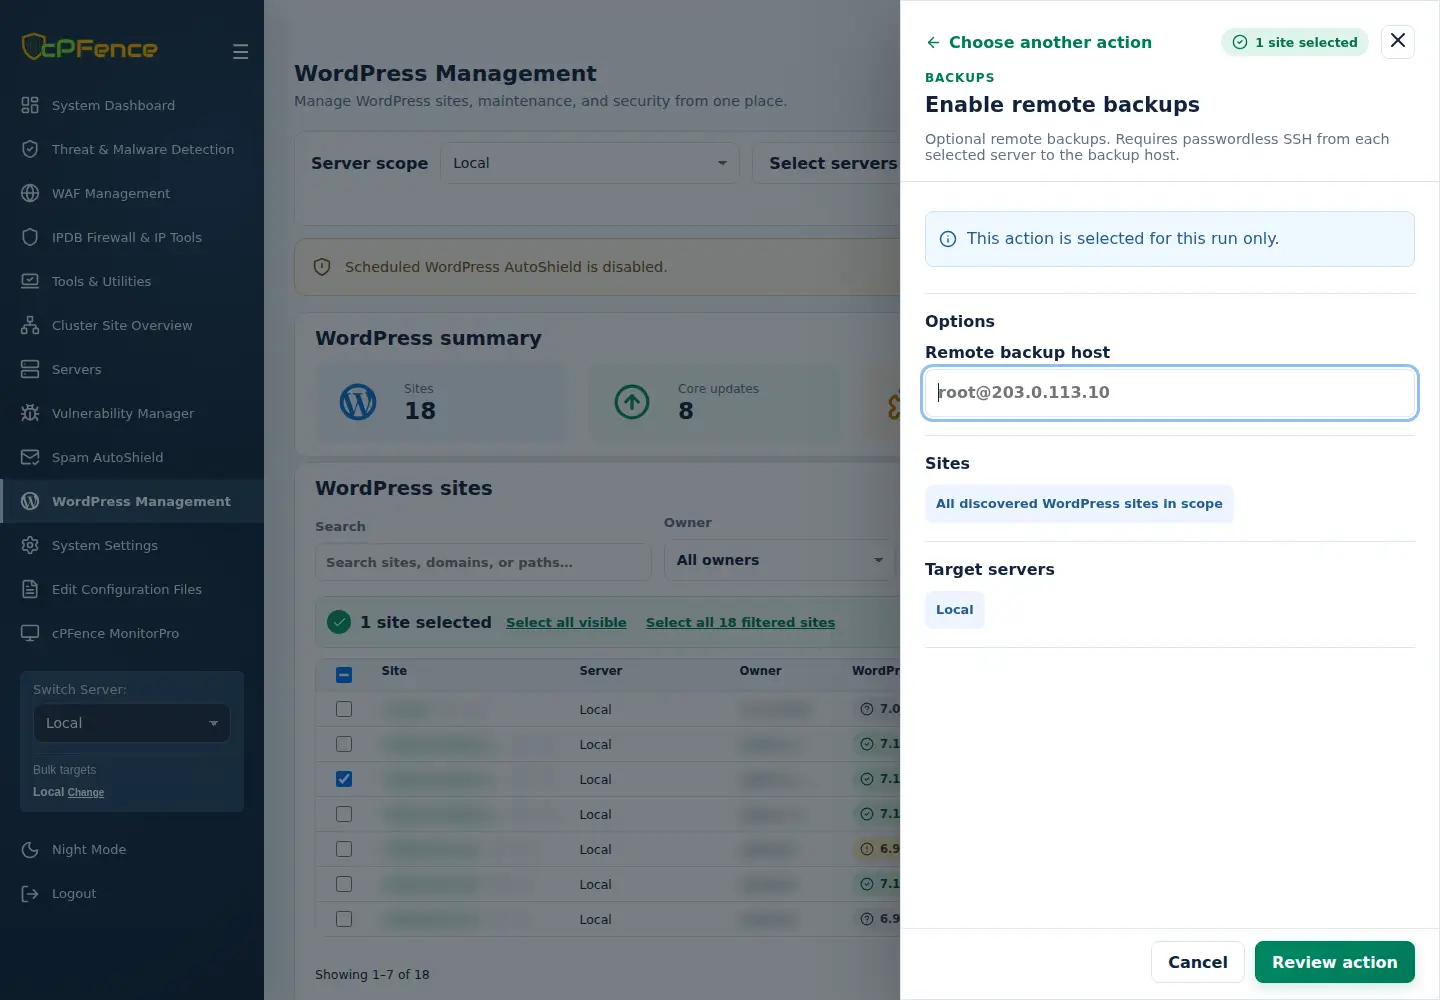Go back via Choose another action
The width and height of the screenshot is (1440, 1000).
1039,42
